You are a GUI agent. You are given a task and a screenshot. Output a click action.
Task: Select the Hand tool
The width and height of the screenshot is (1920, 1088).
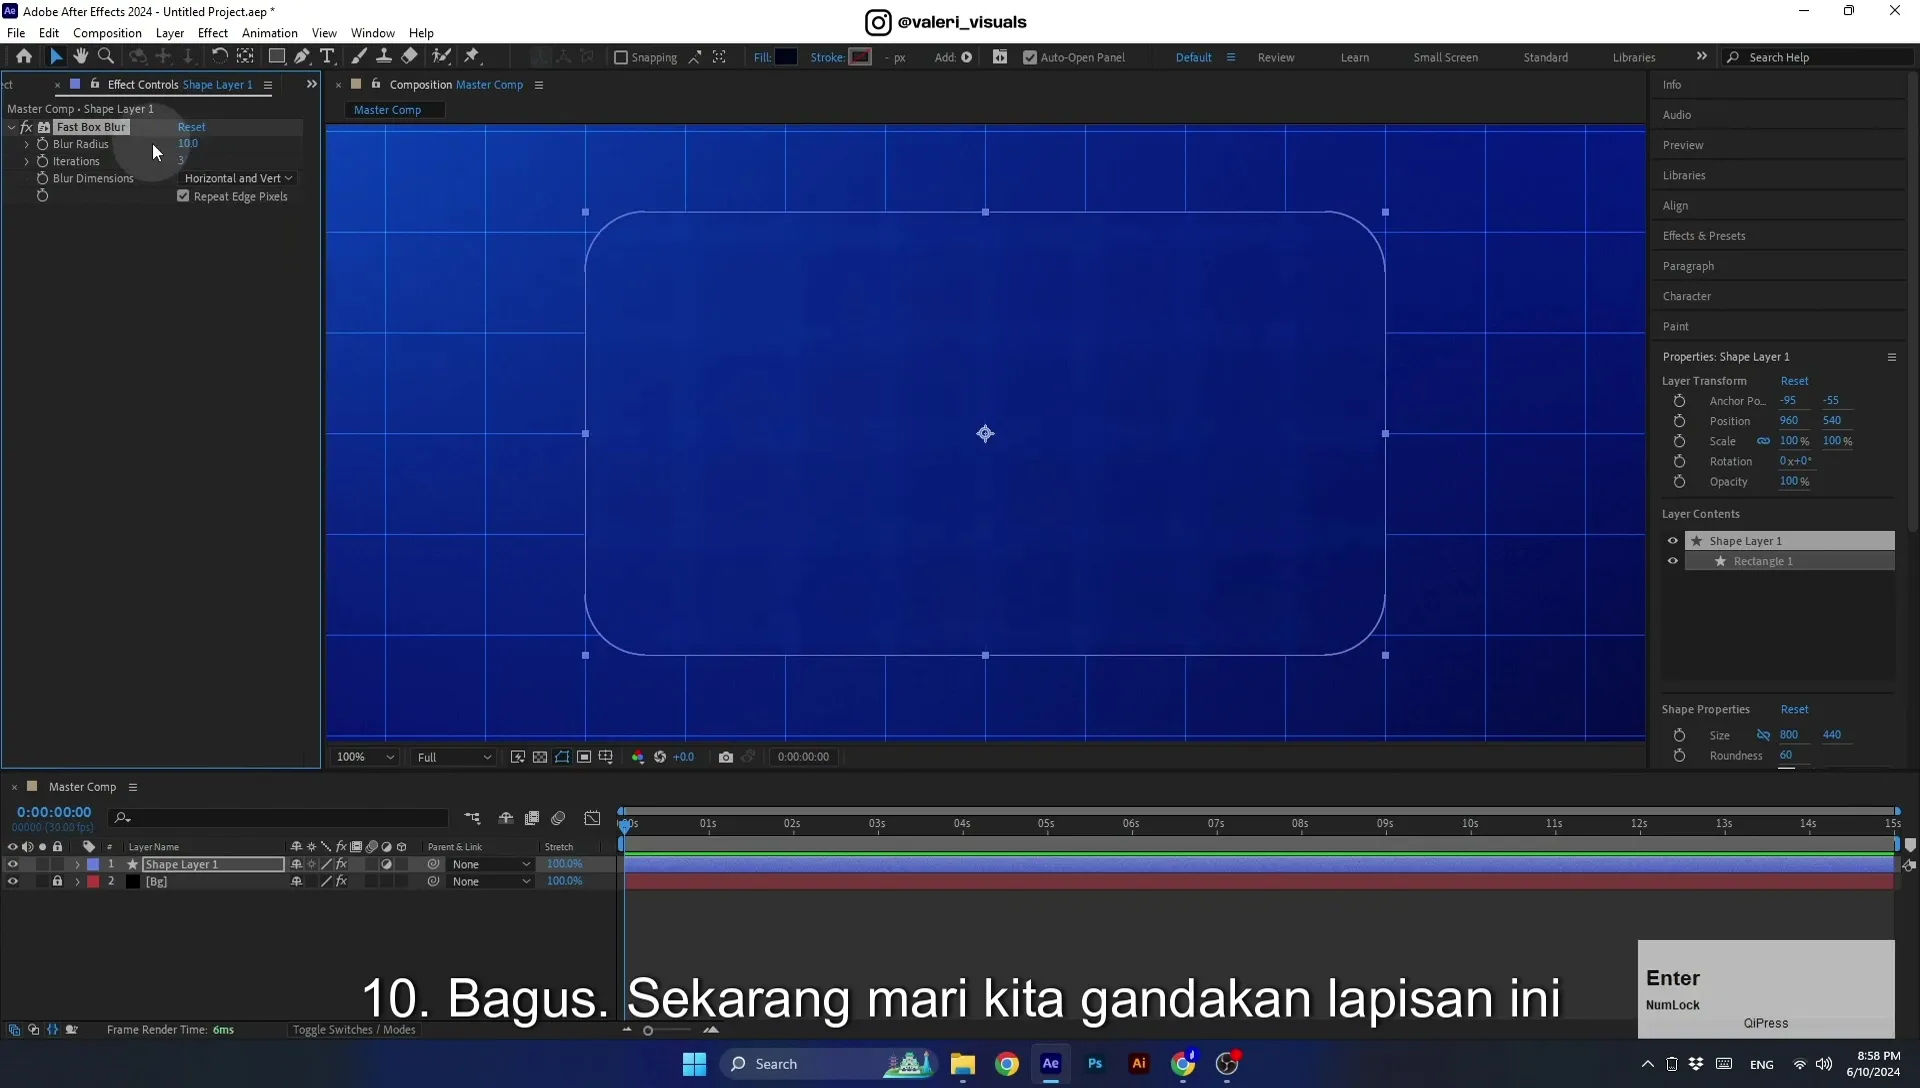coord(81,57)
